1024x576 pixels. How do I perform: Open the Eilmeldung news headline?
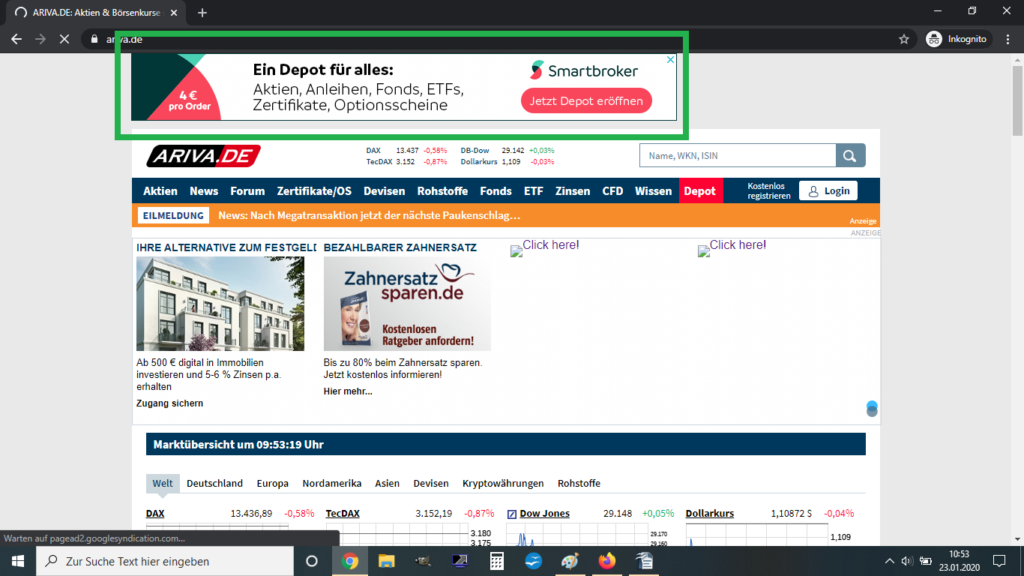tap(369, 216)
